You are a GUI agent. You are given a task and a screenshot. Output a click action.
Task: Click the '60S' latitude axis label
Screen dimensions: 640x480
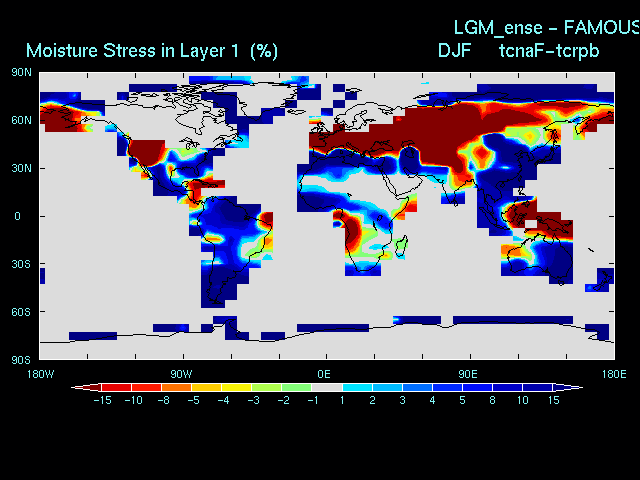(x=22, y=312)
